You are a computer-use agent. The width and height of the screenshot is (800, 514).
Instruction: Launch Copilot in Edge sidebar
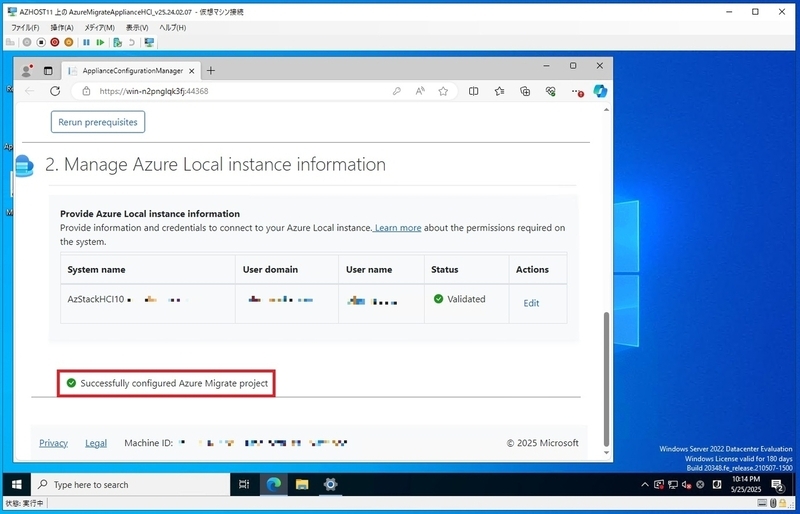(x=600, y=91)
